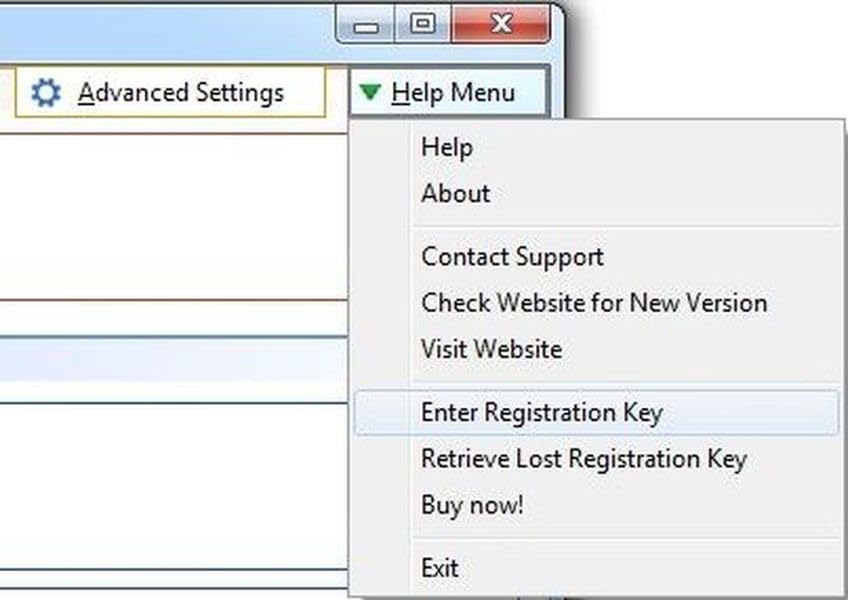The height and width of the screenshot is (600, 848).
Task: Close the window with the red X
Action: point(501,24)
